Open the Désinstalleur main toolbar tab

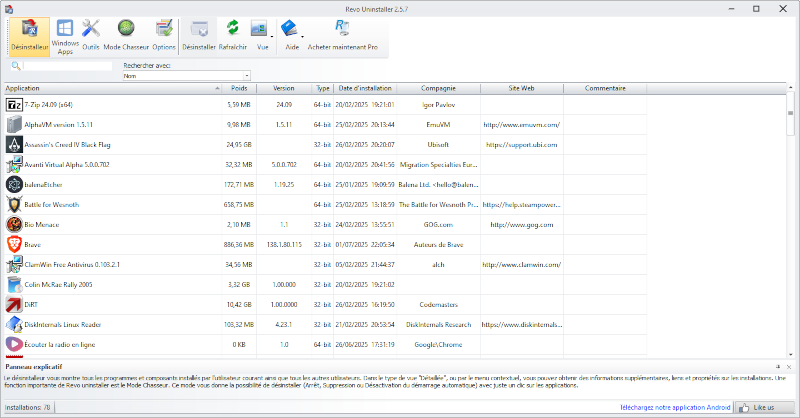[x=30, y=37]
